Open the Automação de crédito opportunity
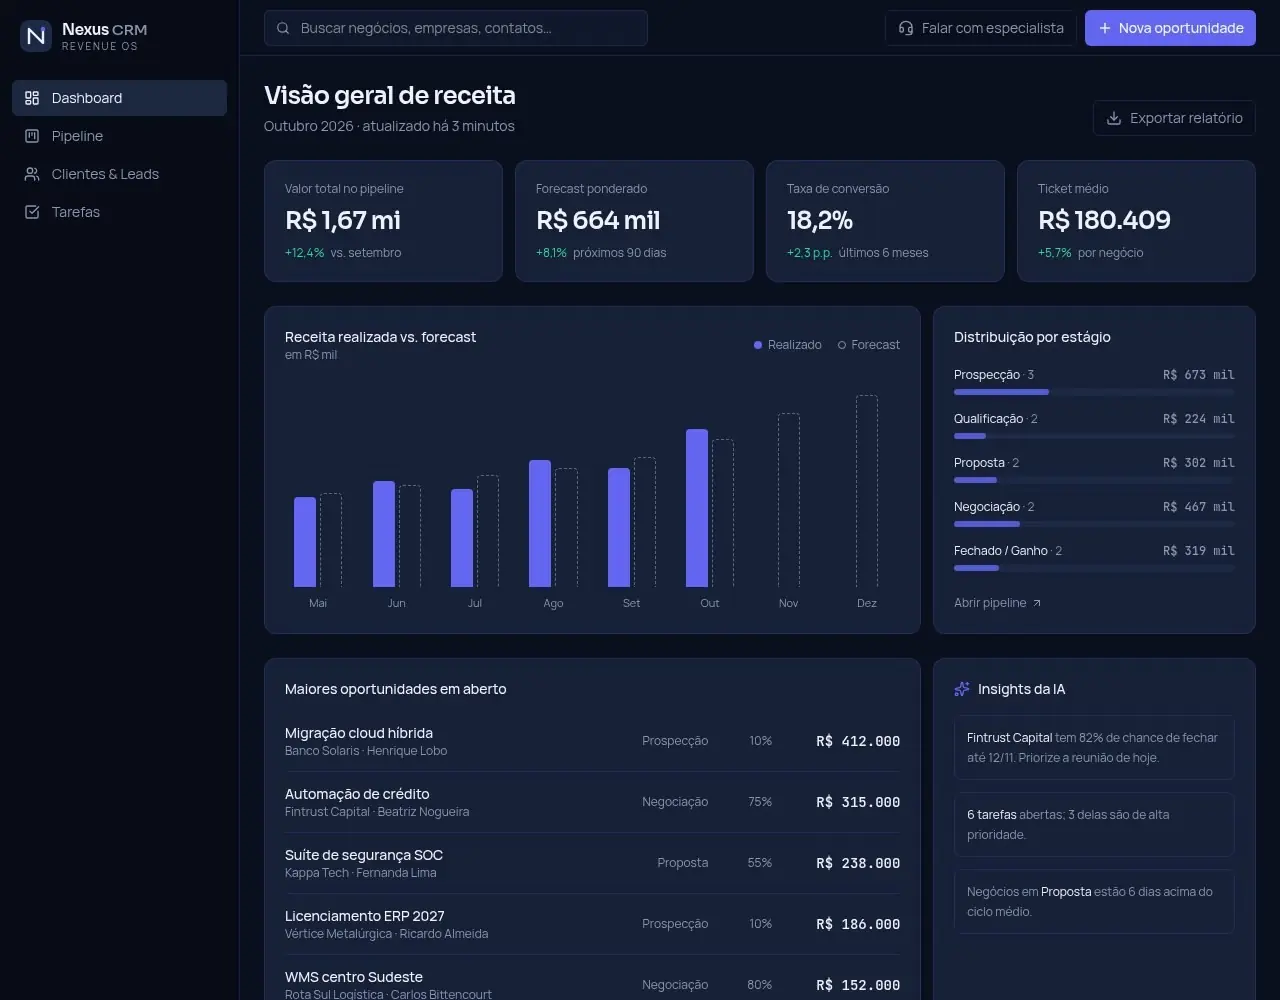The image size is (1280, 1000). pos(592,802)
